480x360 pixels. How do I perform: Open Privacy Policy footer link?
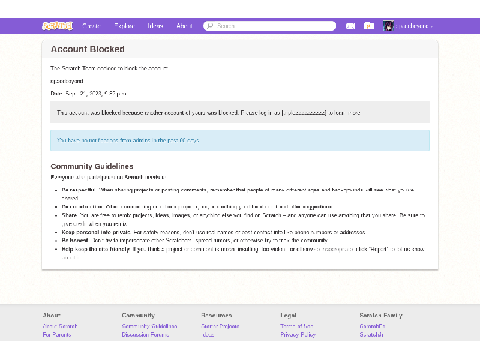(298, 335)
